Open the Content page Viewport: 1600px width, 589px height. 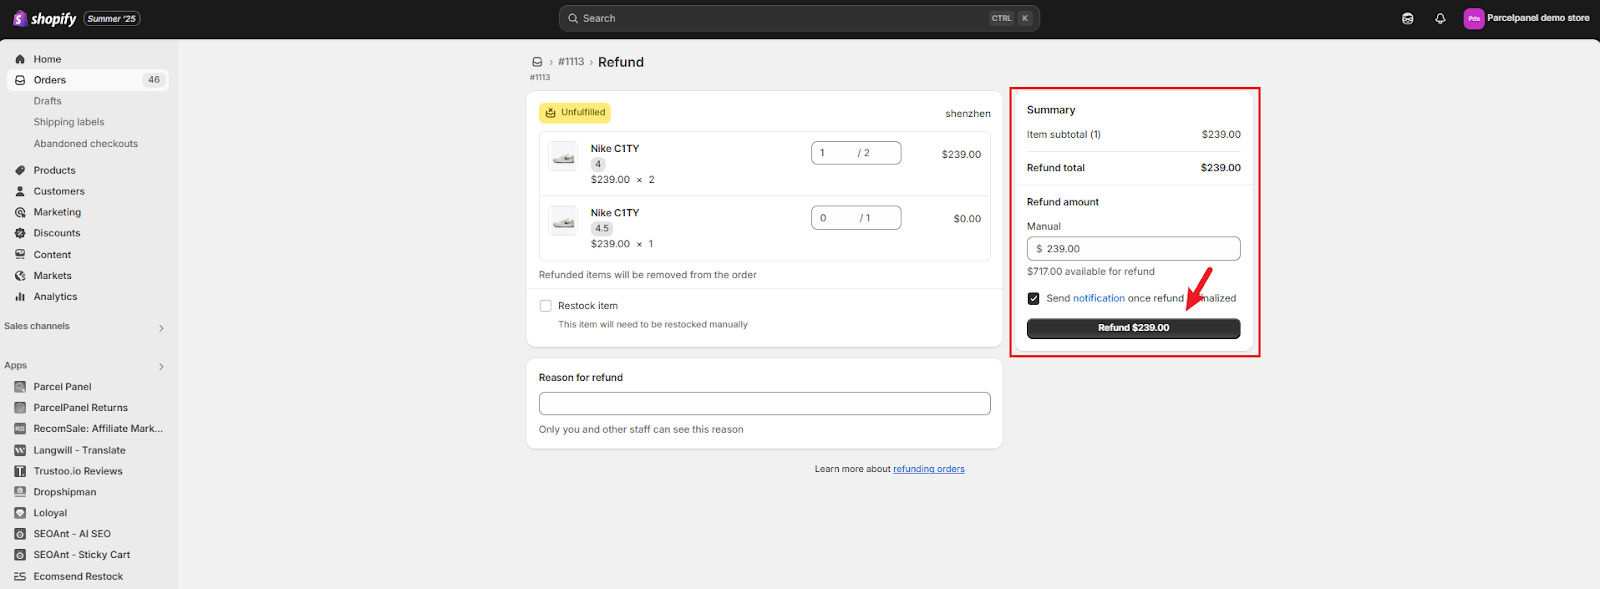(52, 255)
